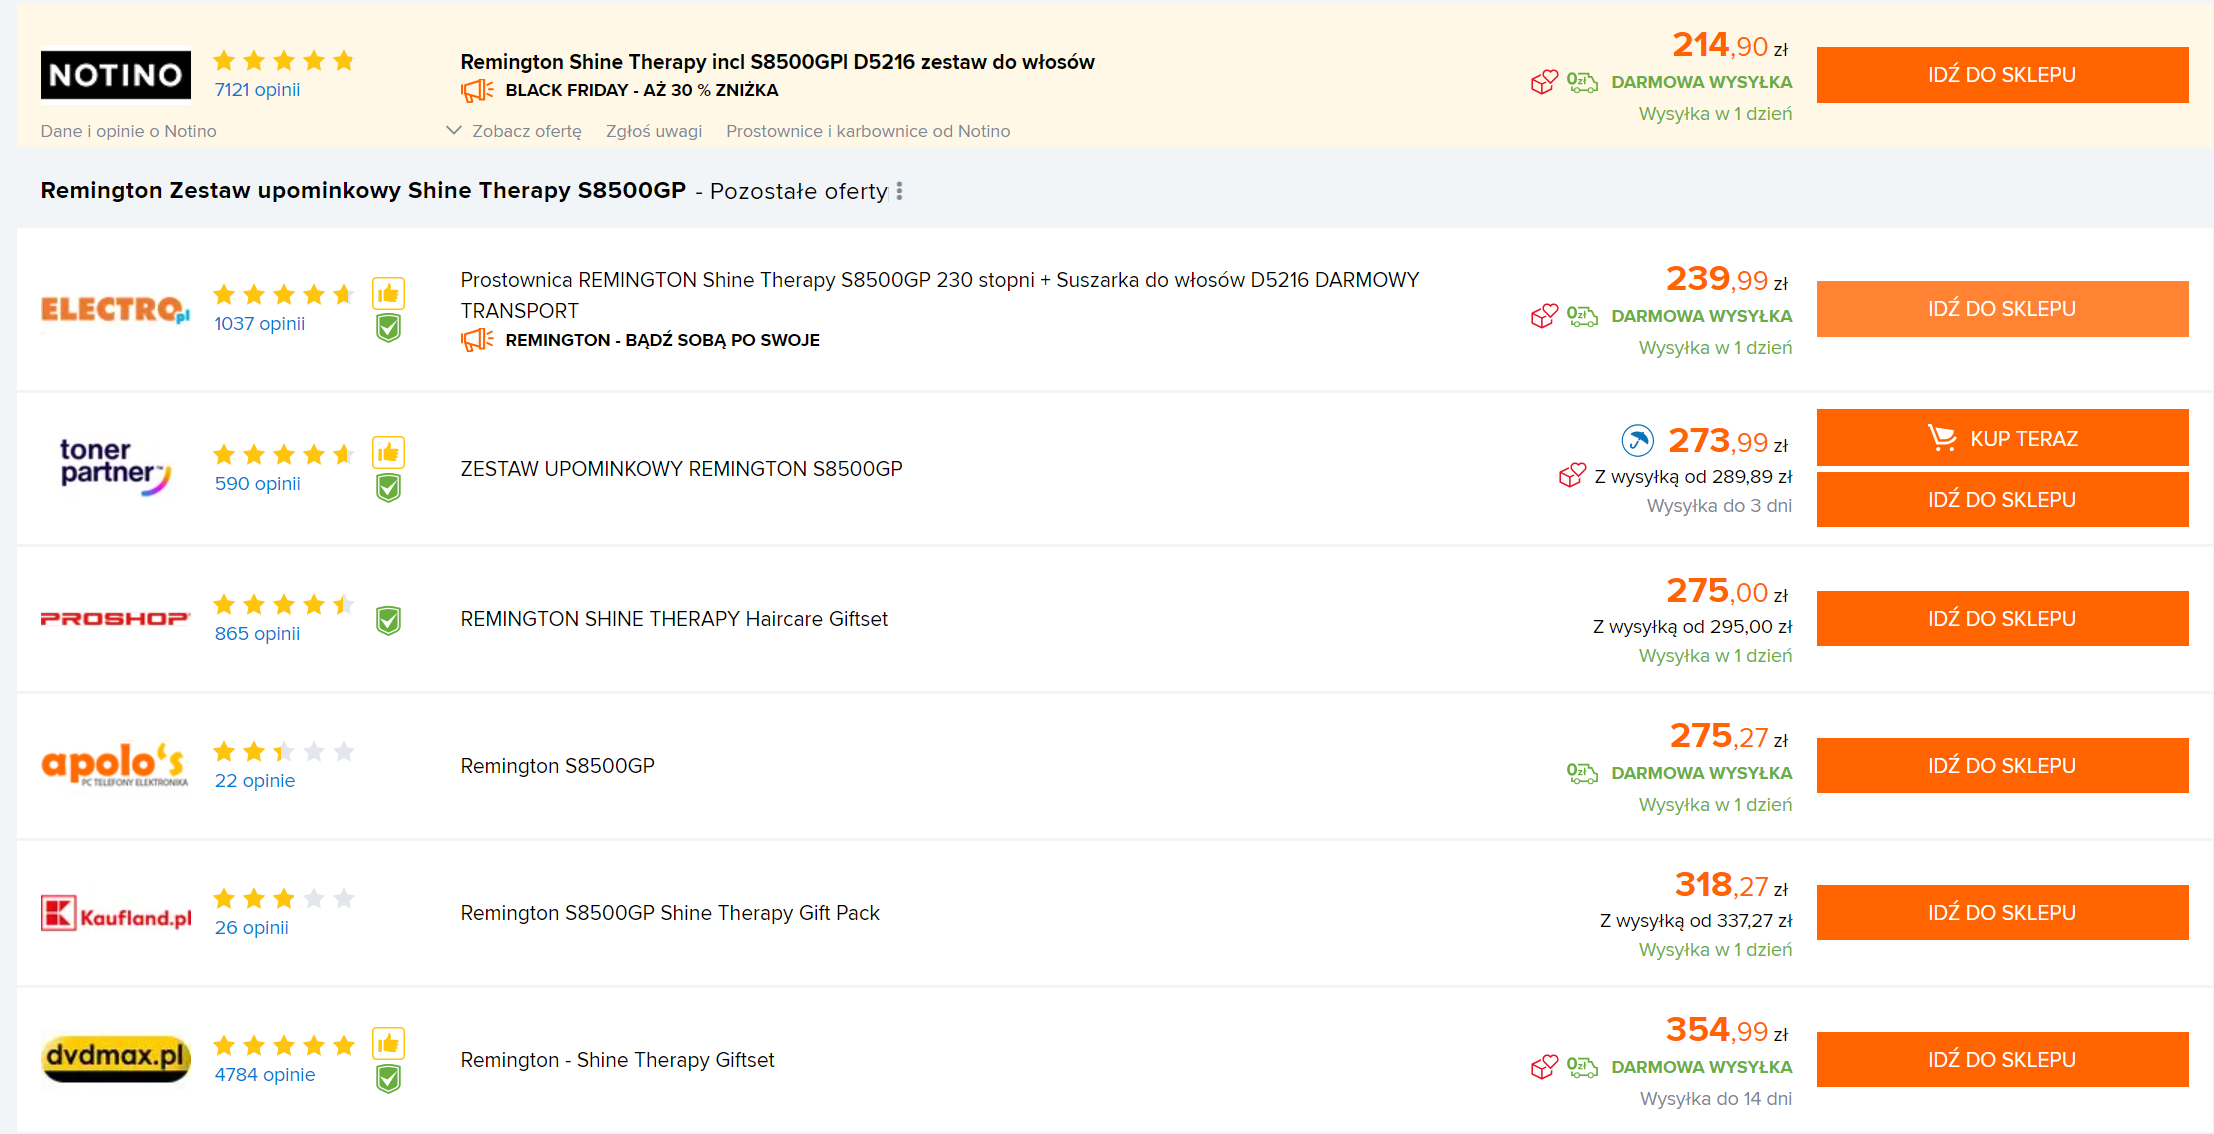2214x1134 pixels.
Task: Open Dane i opinie o Notino link
Action: click(128, 131)
